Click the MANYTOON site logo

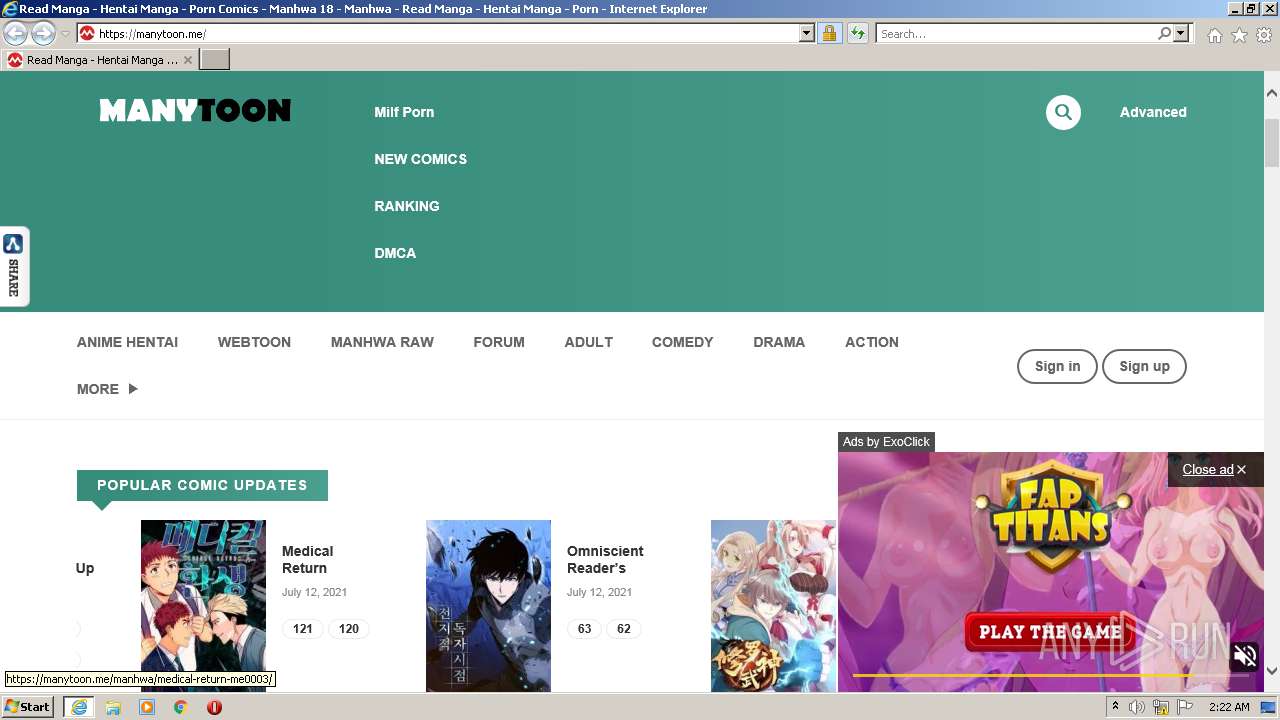point(195,110)
